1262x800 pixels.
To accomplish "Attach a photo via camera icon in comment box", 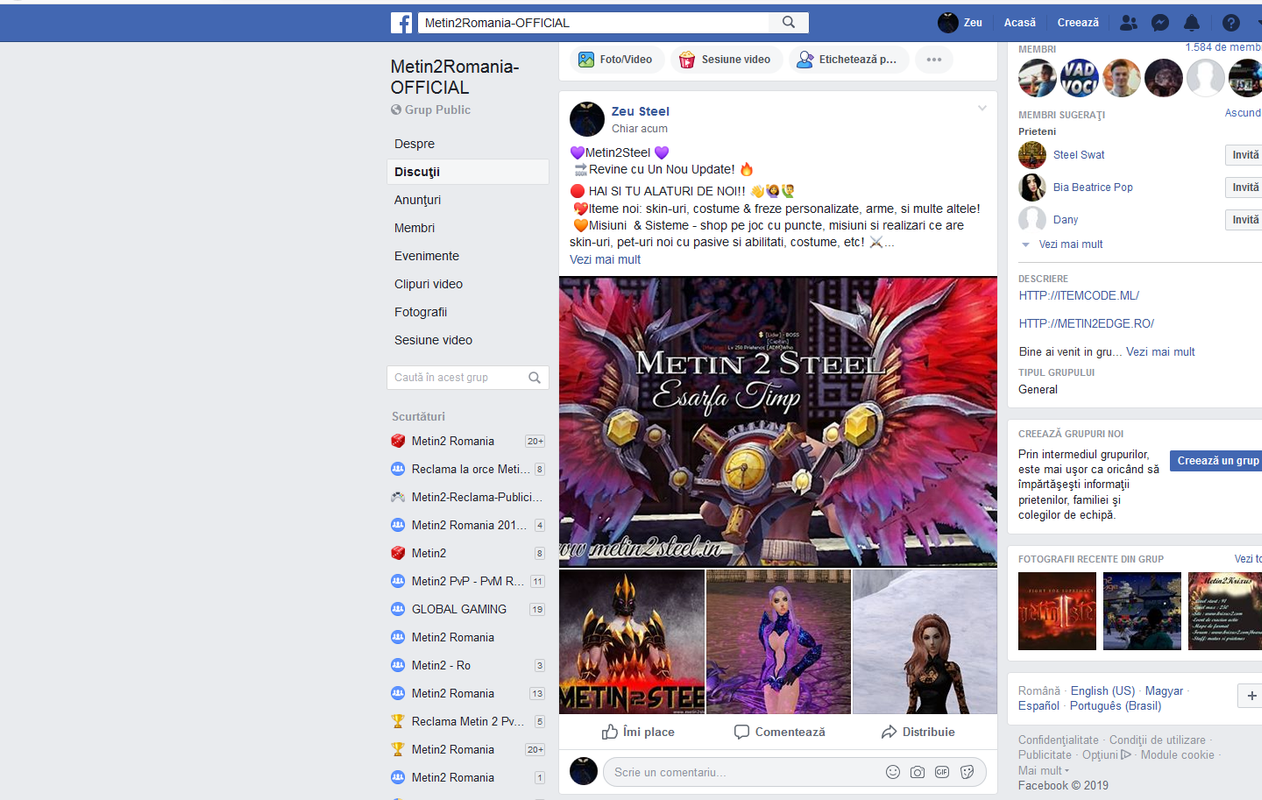I will [x=917, y=772].
